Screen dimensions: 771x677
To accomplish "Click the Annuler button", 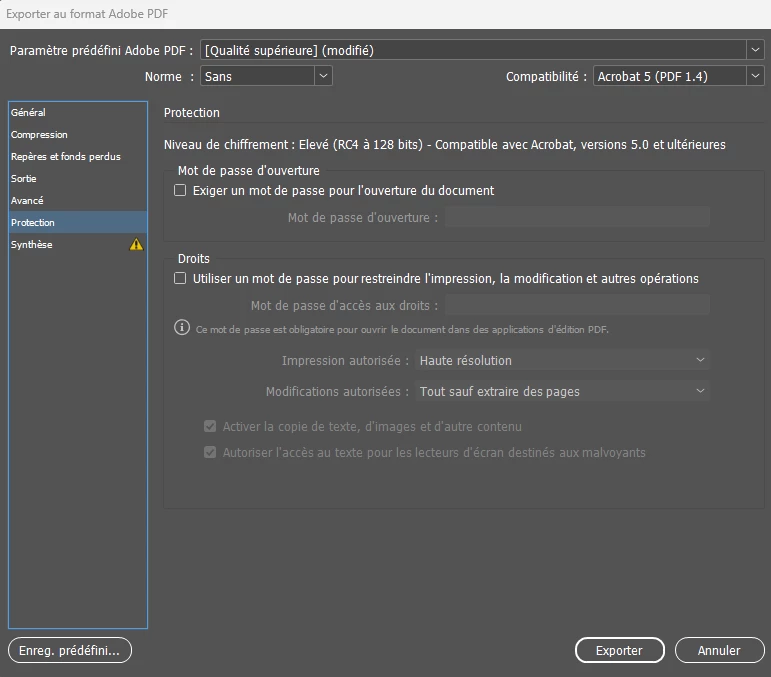I will point(719,650).
